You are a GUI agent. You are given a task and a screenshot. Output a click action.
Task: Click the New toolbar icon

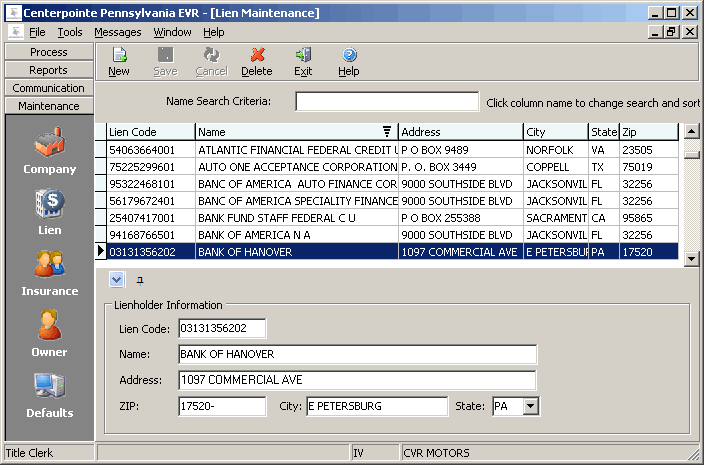click(x=119, y=55)
